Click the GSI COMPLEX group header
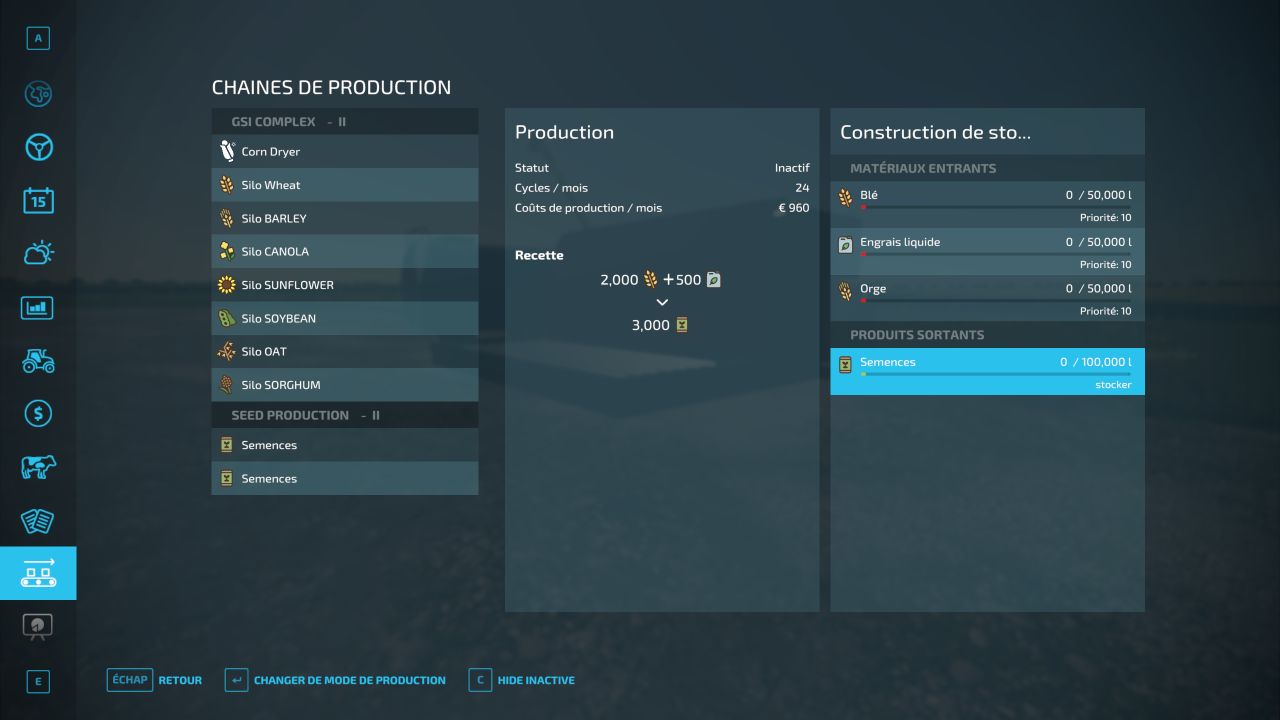Screen dimensions: 1280x720 point(345,122)
